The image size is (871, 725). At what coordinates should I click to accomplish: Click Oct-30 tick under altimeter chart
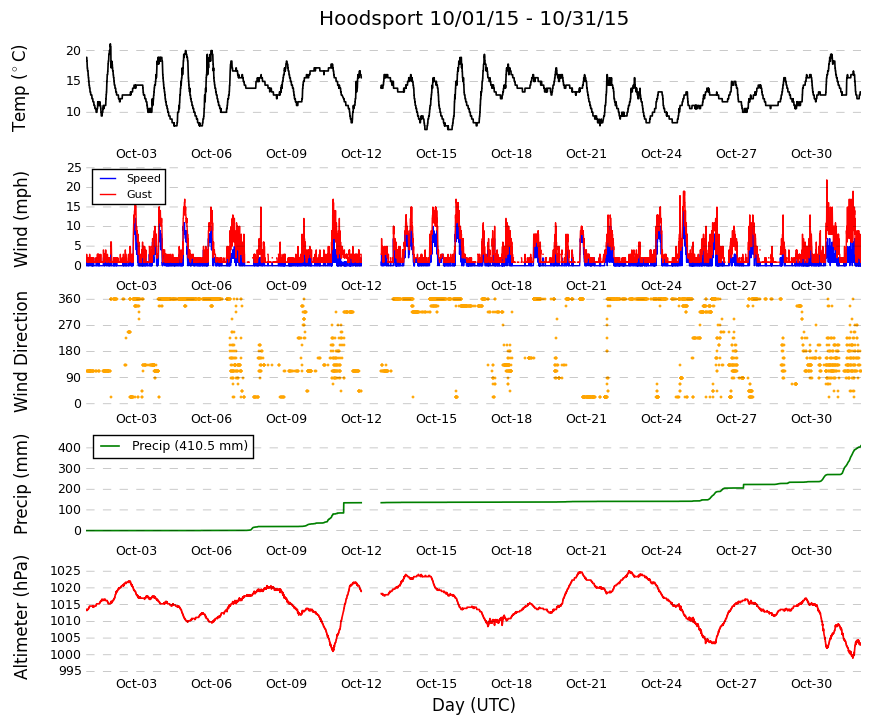(811, 684)
